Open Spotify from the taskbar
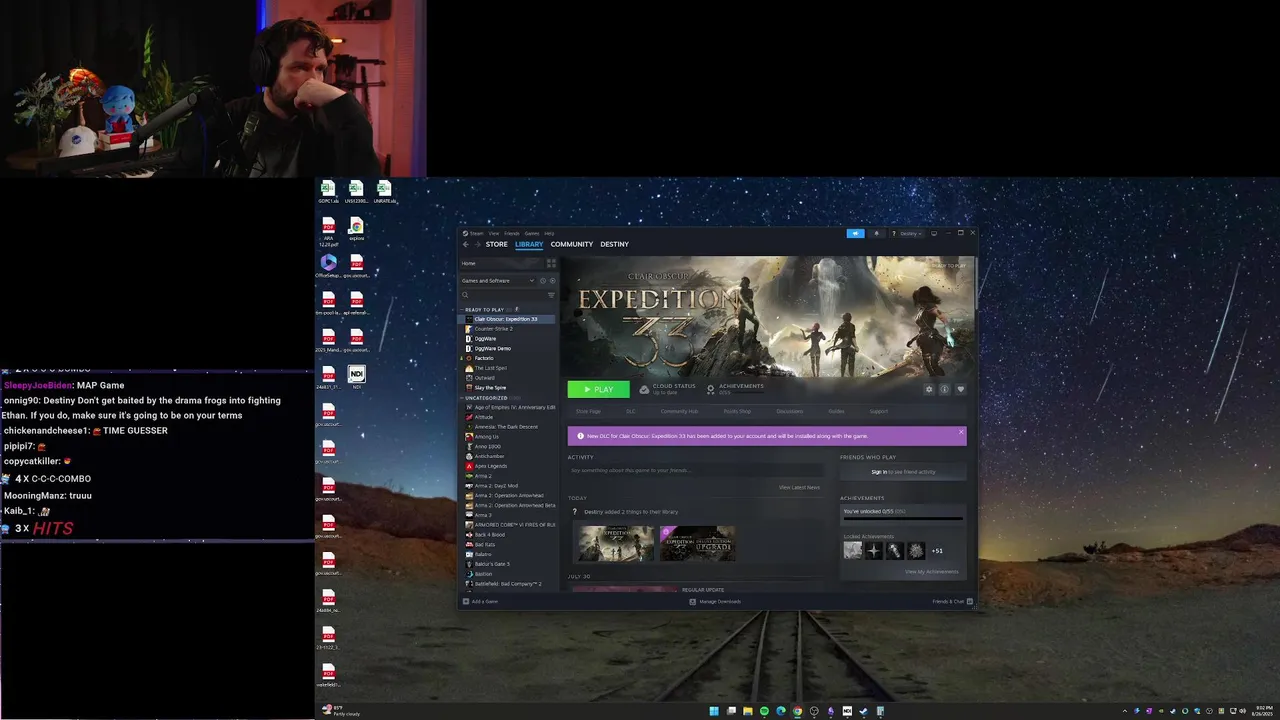1280x720 pixels. click(x=764, y=711)
